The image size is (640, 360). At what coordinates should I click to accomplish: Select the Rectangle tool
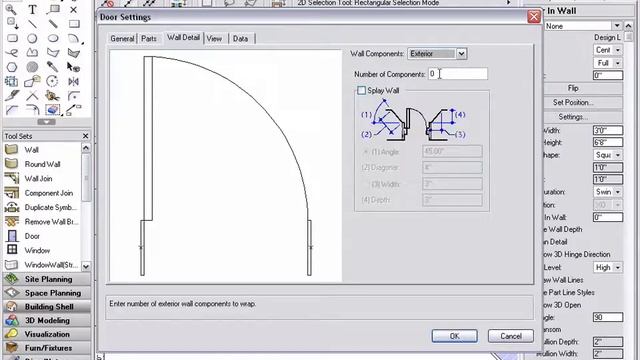[x=74, y=24]
